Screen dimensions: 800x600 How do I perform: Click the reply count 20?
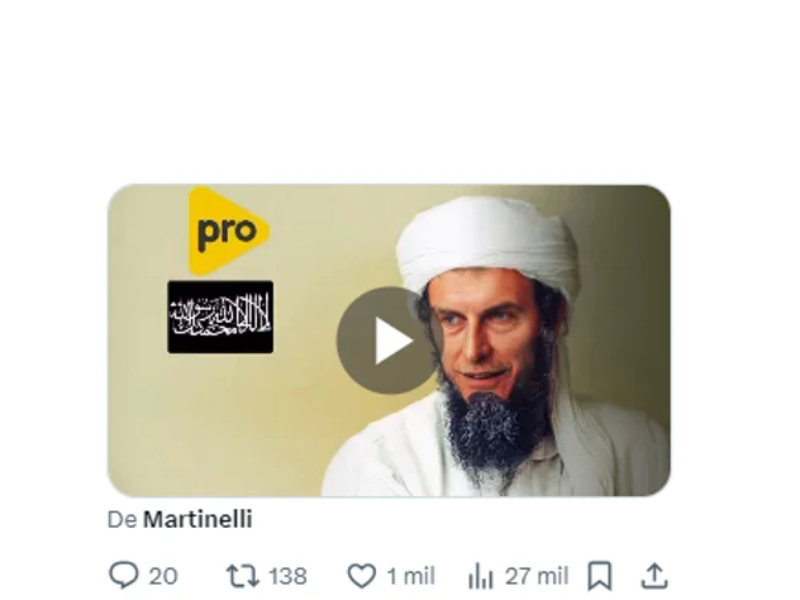[163, 576]
